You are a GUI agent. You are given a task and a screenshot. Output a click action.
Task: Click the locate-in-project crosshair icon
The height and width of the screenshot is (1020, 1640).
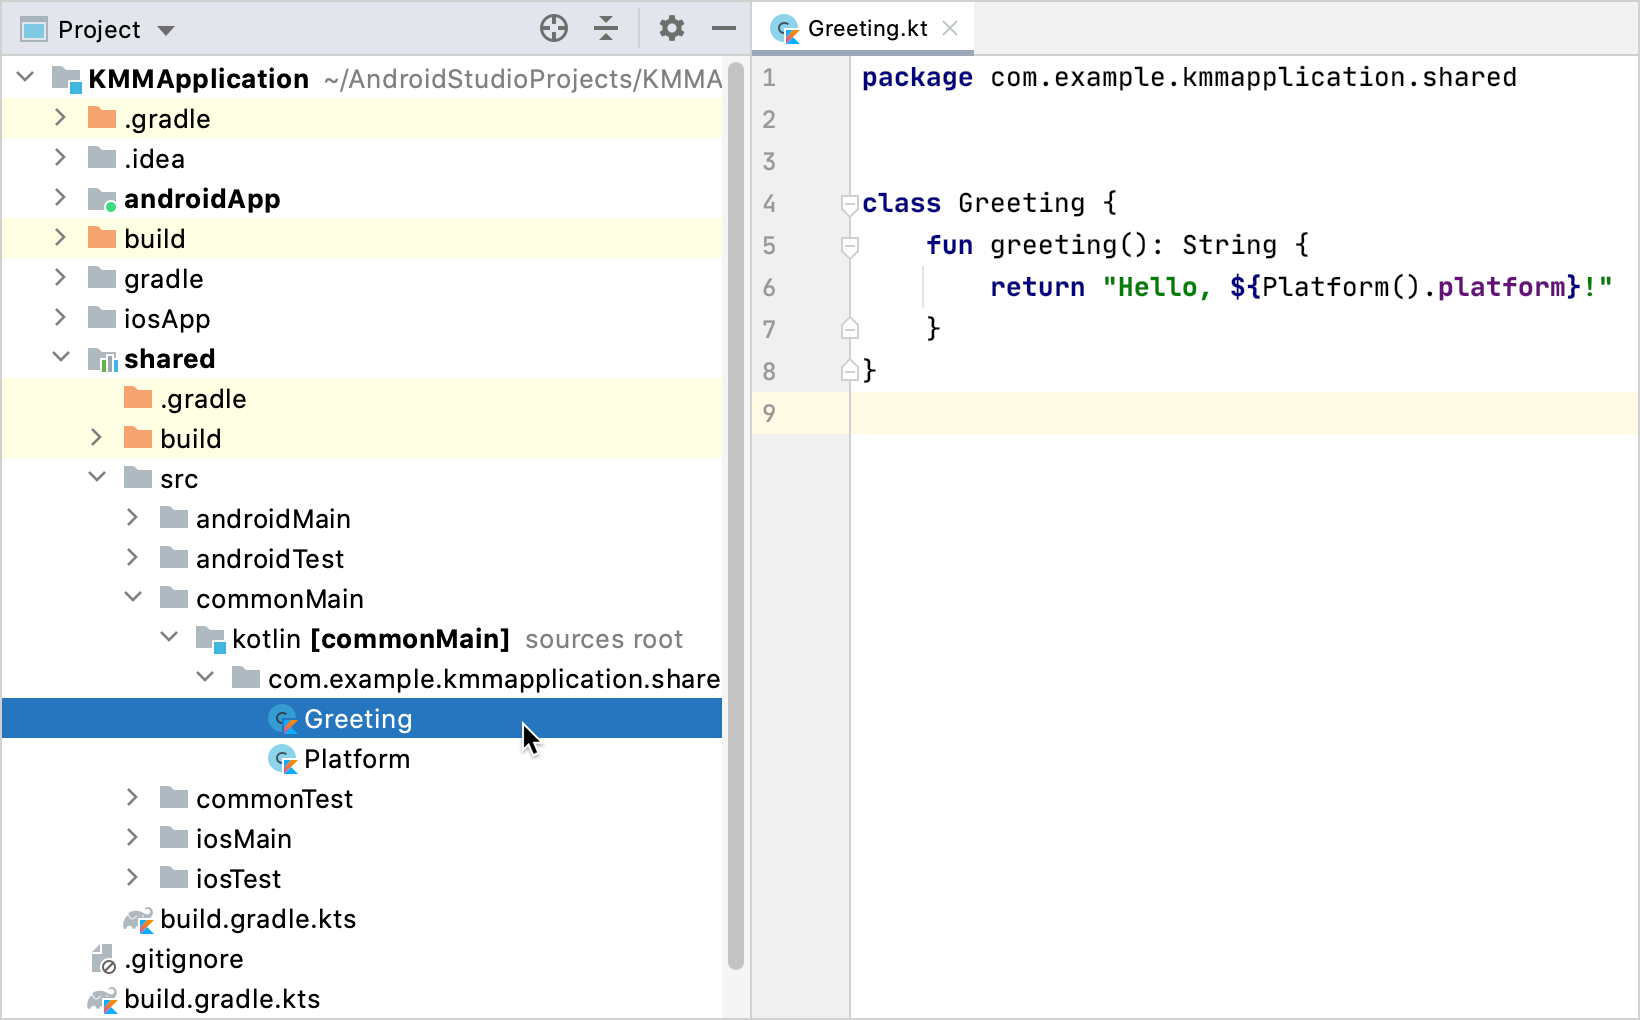554,28
